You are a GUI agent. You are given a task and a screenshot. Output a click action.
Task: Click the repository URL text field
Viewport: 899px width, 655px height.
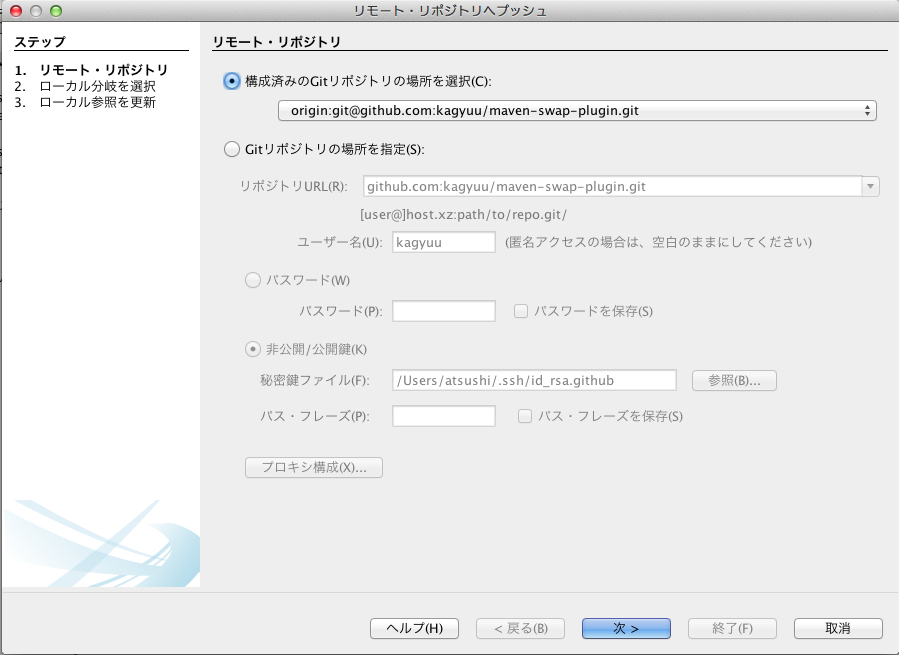pyautogui.click(x=610, y=186)
